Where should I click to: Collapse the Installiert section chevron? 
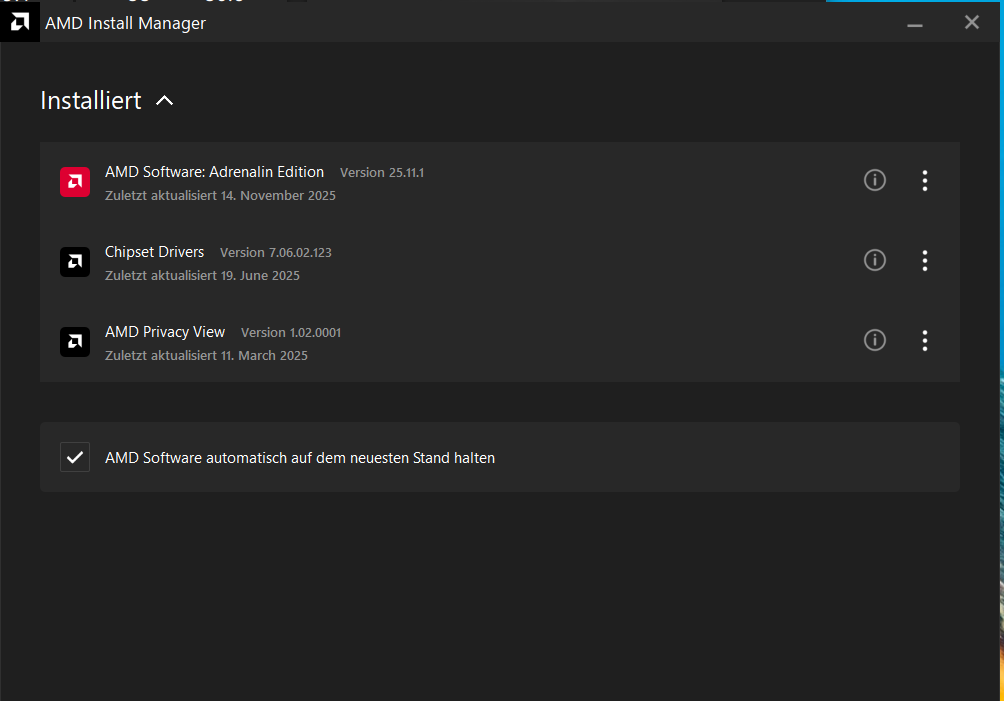pos(165,101)
